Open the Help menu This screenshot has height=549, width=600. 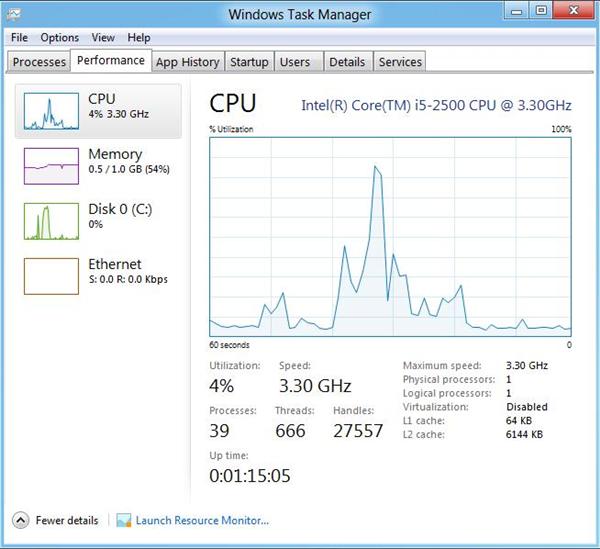139,37
